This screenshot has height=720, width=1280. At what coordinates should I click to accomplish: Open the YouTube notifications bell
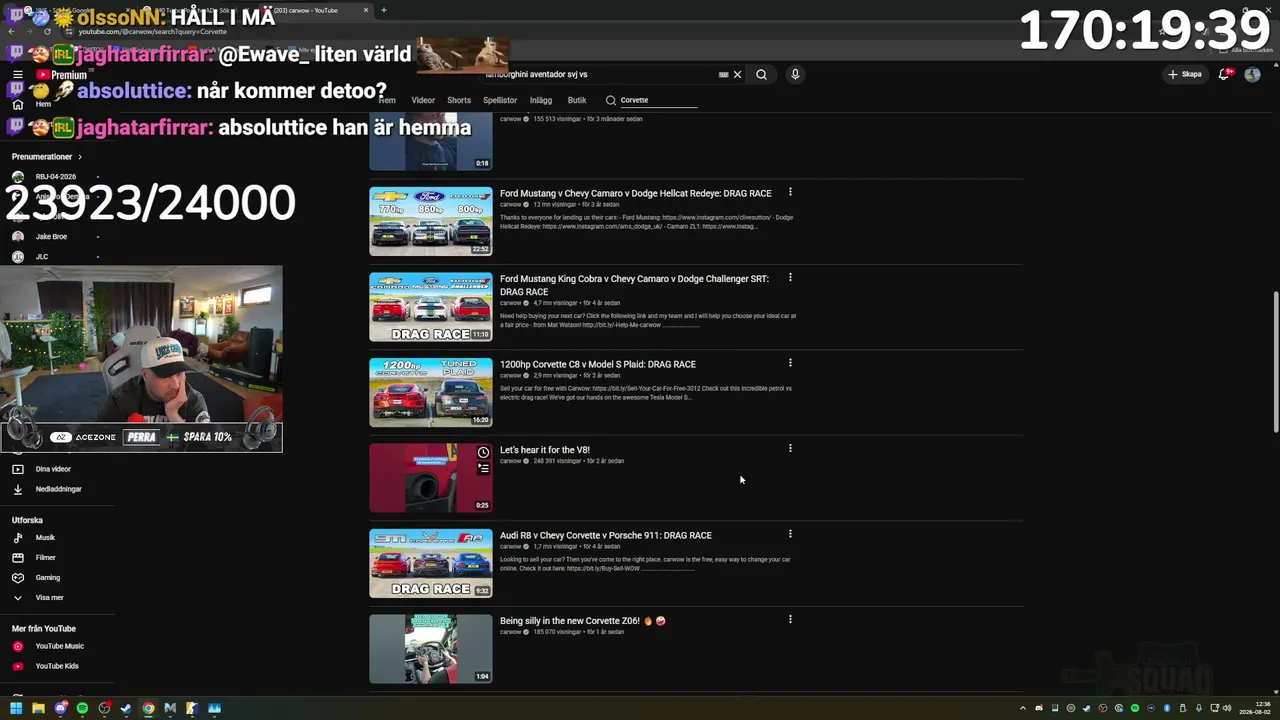coord(1224,74)
